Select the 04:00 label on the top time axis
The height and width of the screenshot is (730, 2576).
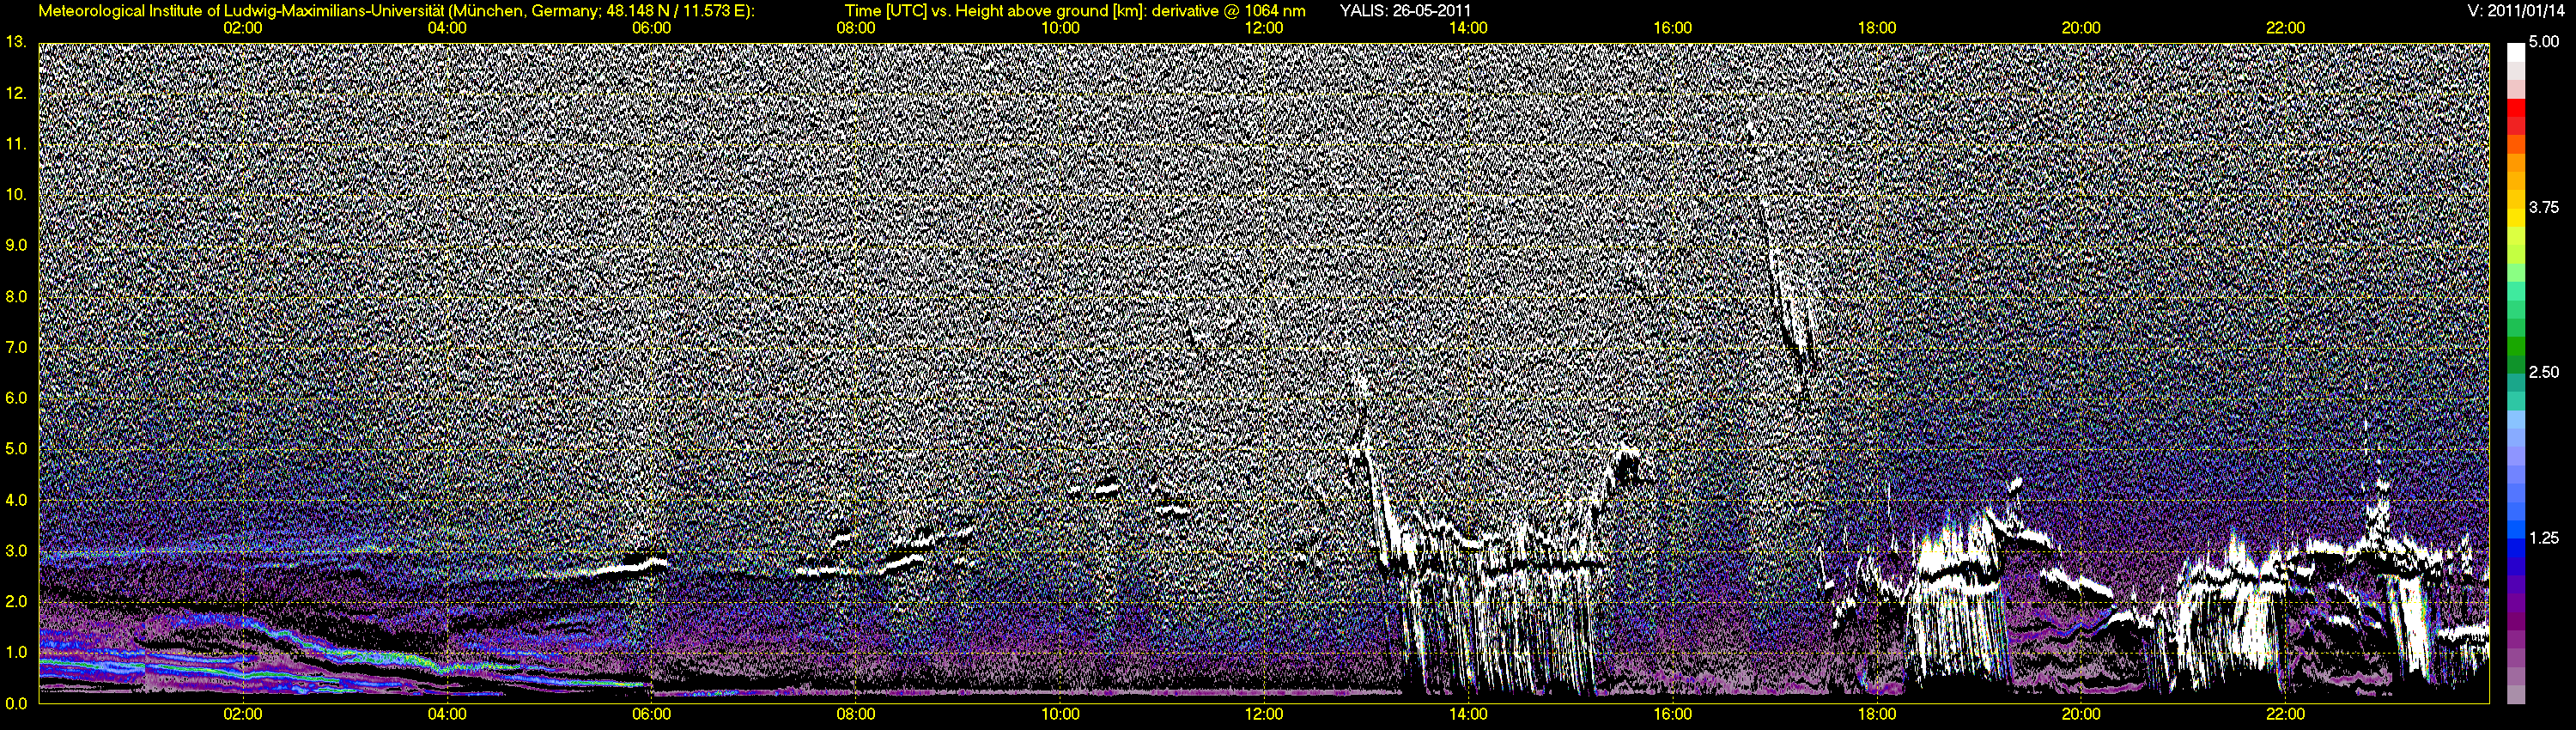coord(447,28)
